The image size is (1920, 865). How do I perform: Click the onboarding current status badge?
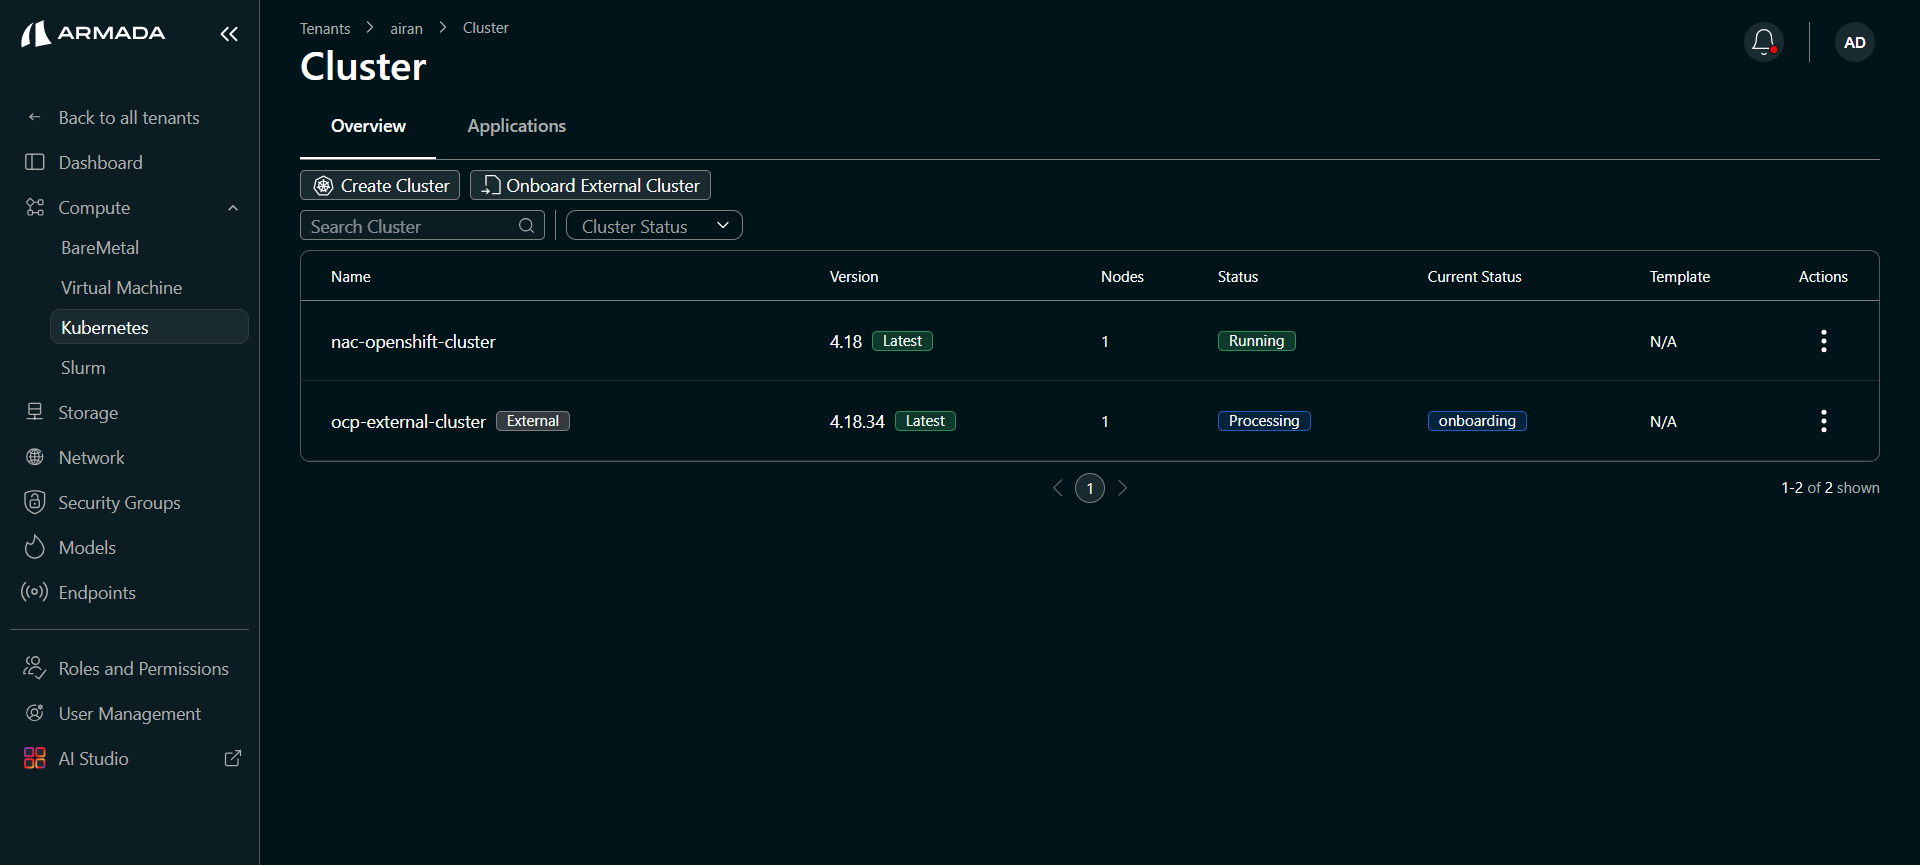(1477, 421)
